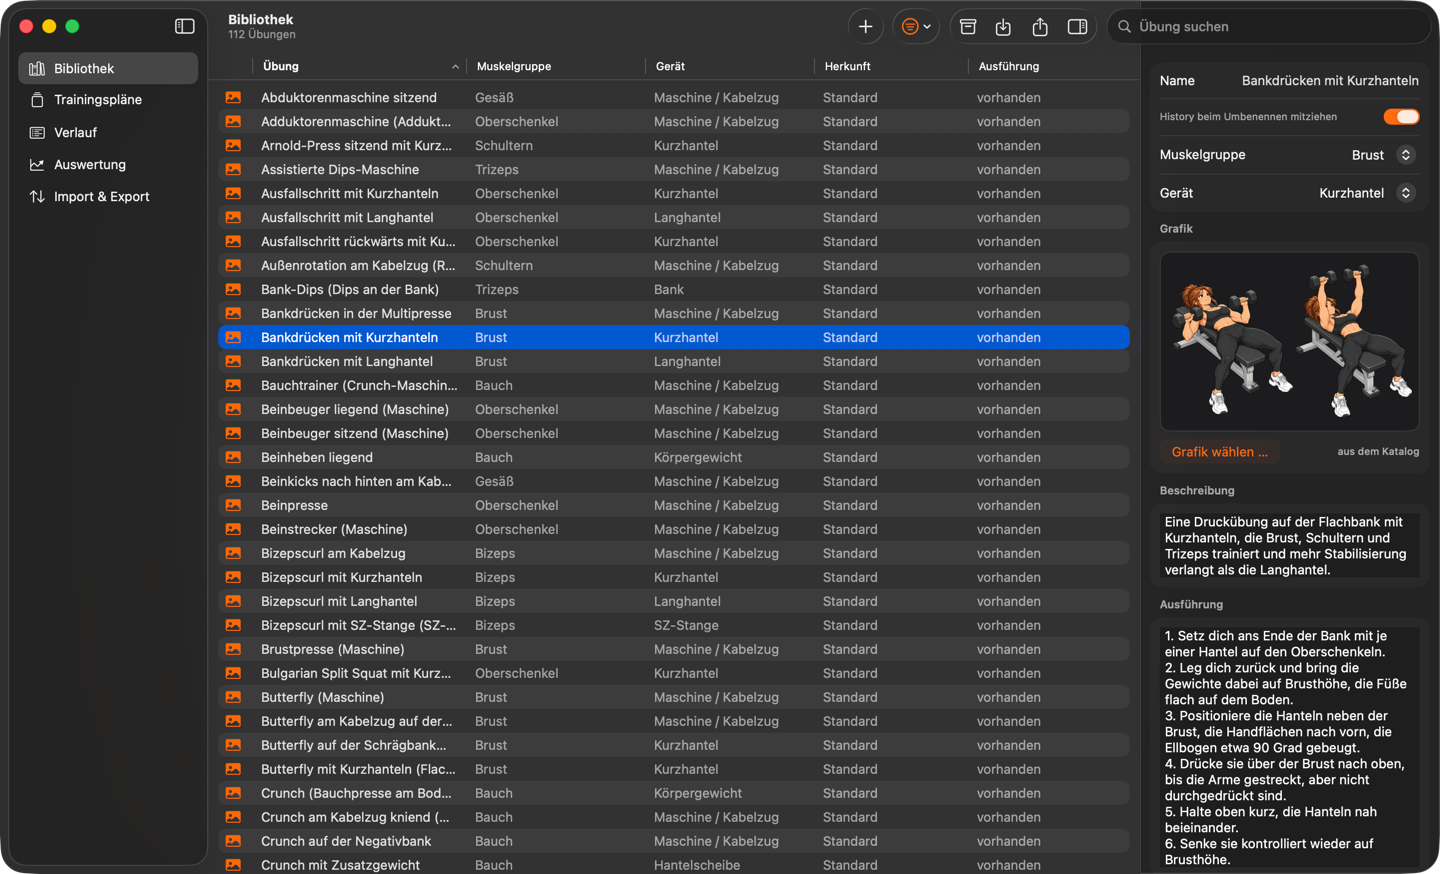The width and height of the screenshot is (1440, 874).
Task: Select 'Bankdrücken in der Multipresse' exercise
Action: pos(674,313)
